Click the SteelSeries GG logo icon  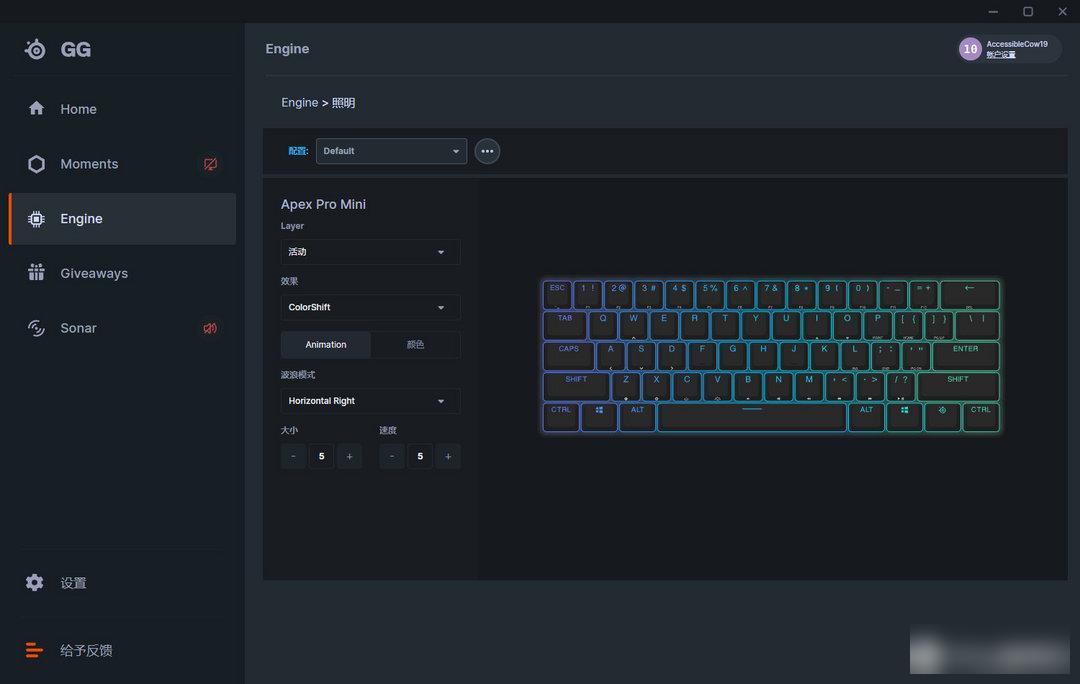coord(35,50)
